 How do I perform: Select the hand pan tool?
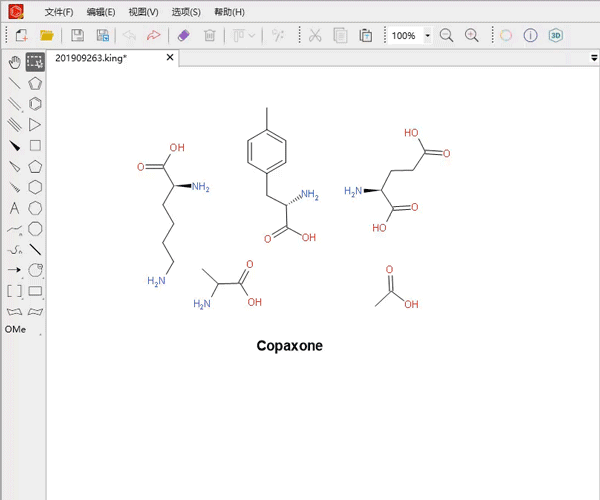click(x=15, y=62)
